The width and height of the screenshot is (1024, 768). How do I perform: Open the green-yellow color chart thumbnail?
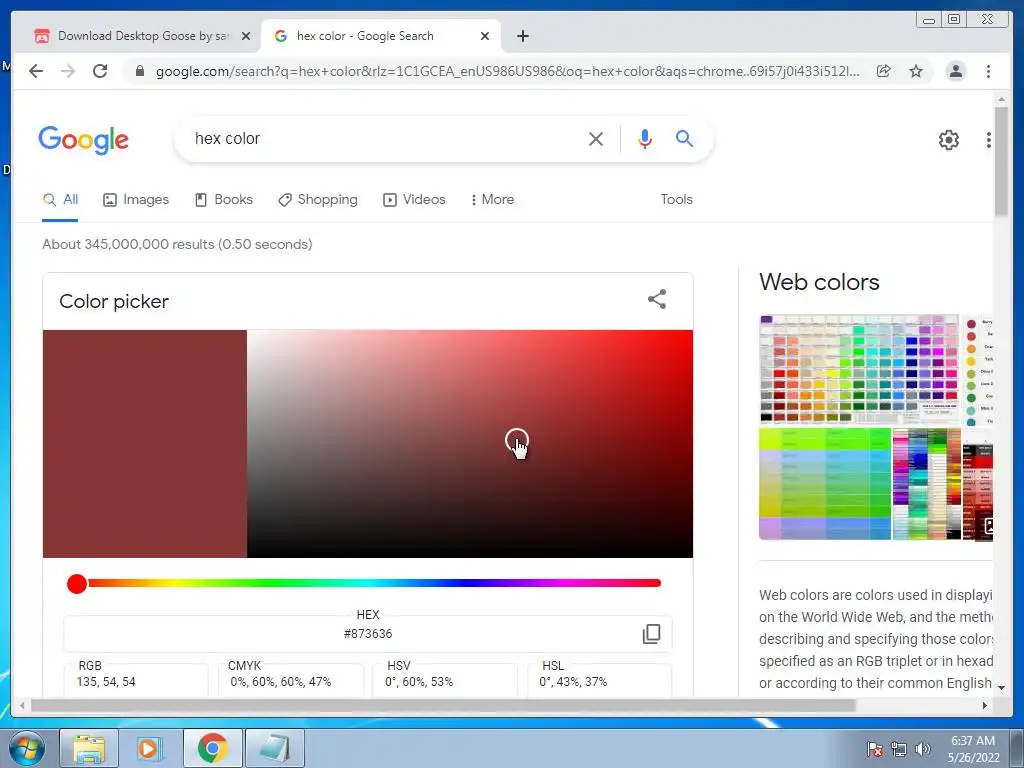coord(825,484)
